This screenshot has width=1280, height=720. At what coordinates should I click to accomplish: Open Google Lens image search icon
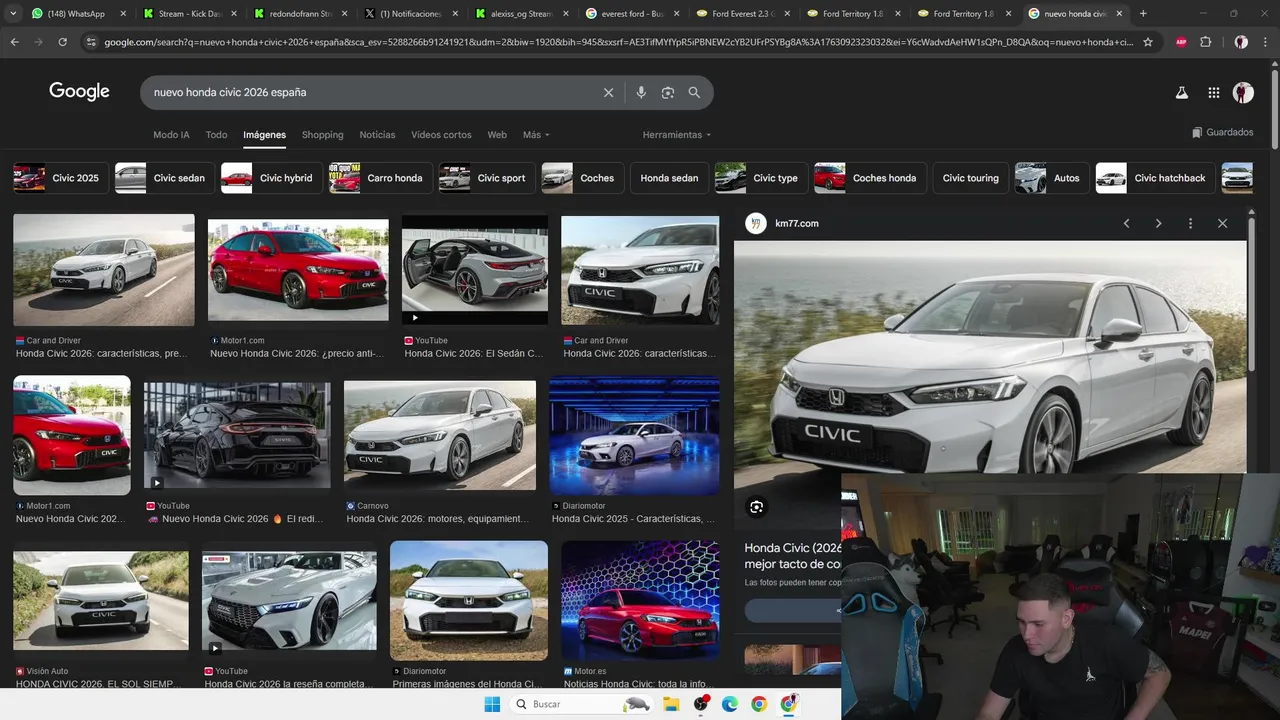[668, 92]
